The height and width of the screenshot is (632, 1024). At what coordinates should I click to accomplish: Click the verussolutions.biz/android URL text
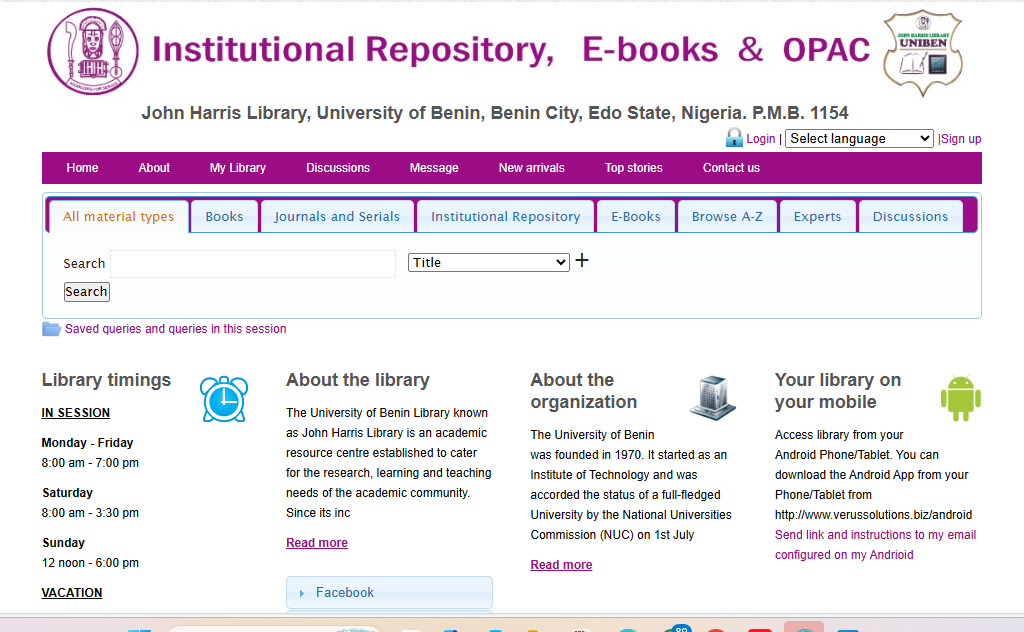coord(873,514)
